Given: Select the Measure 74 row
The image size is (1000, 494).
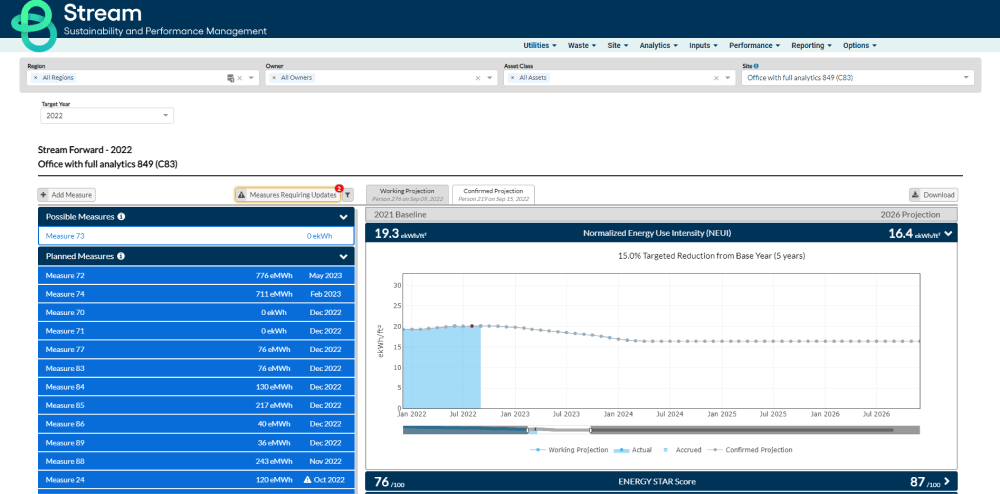Looking at the screenshot, I should [x=196, y=294].
